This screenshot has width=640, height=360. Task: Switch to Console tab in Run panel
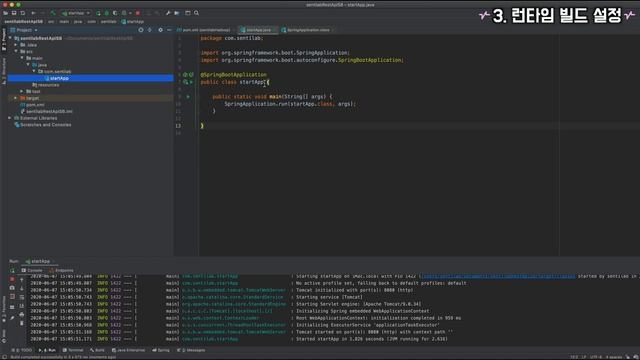coord(32,270)
